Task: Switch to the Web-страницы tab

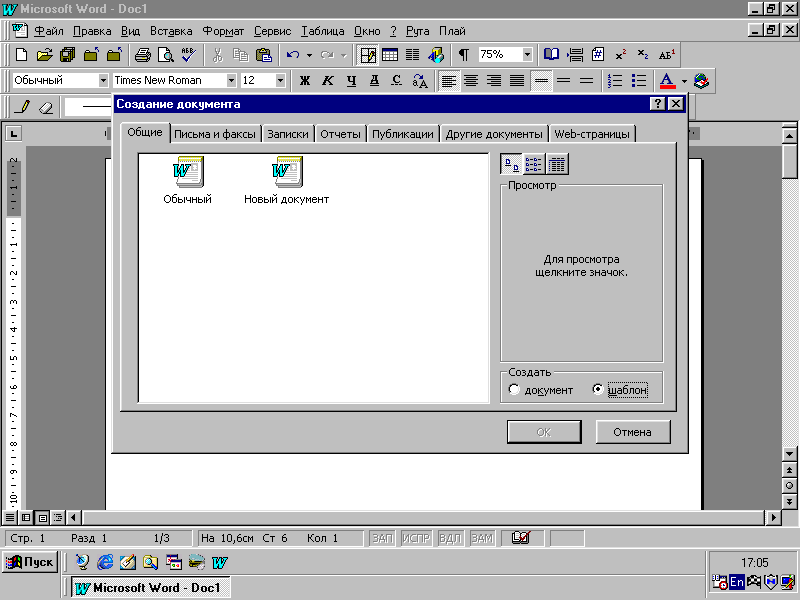Action: [592, 134]
